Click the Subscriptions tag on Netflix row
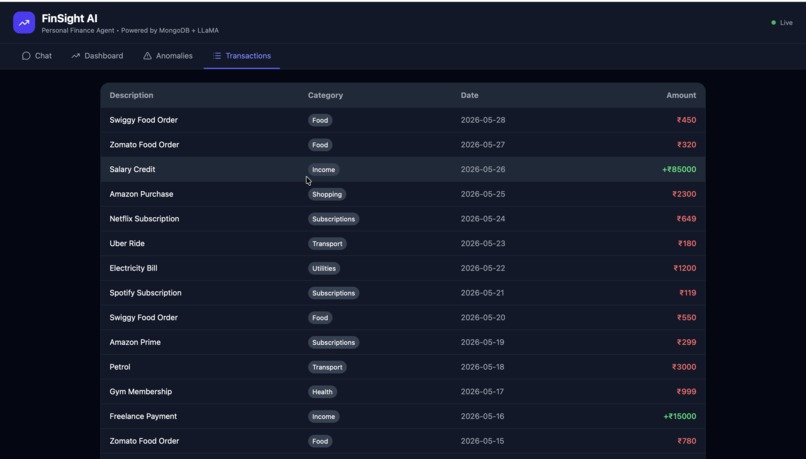Screen dimensions: 806x459 pyautogui.click(x=333, y=218)
